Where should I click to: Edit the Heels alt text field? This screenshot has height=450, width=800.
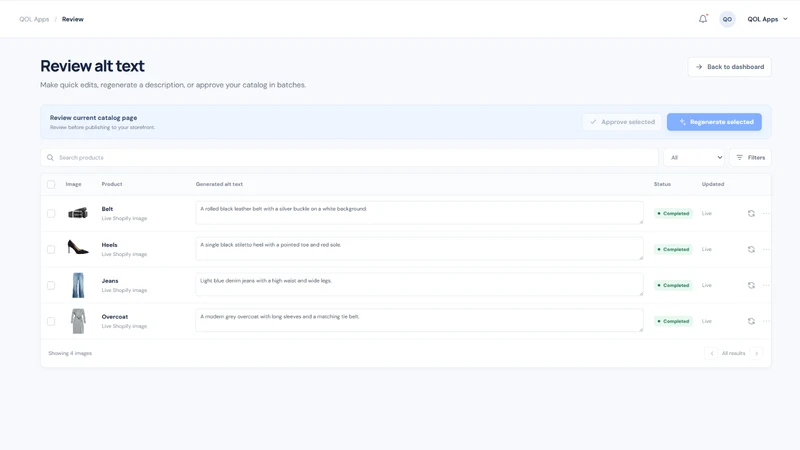pos(419,248)
